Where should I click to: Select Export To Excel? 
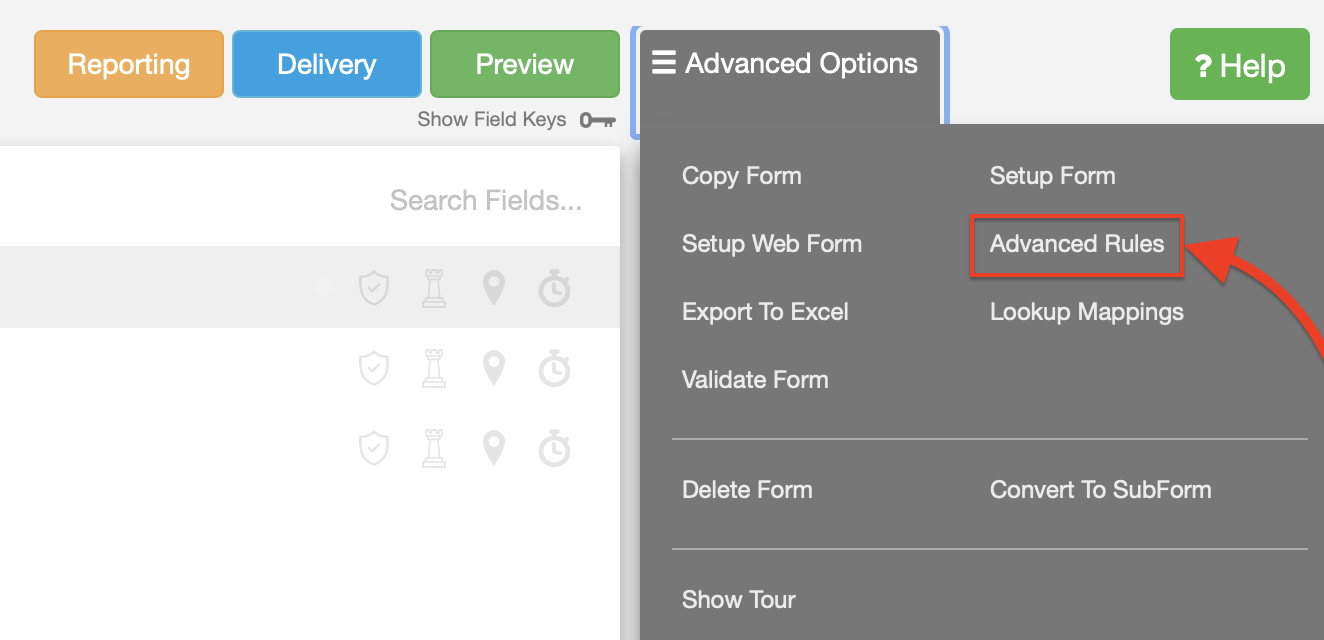765,312
